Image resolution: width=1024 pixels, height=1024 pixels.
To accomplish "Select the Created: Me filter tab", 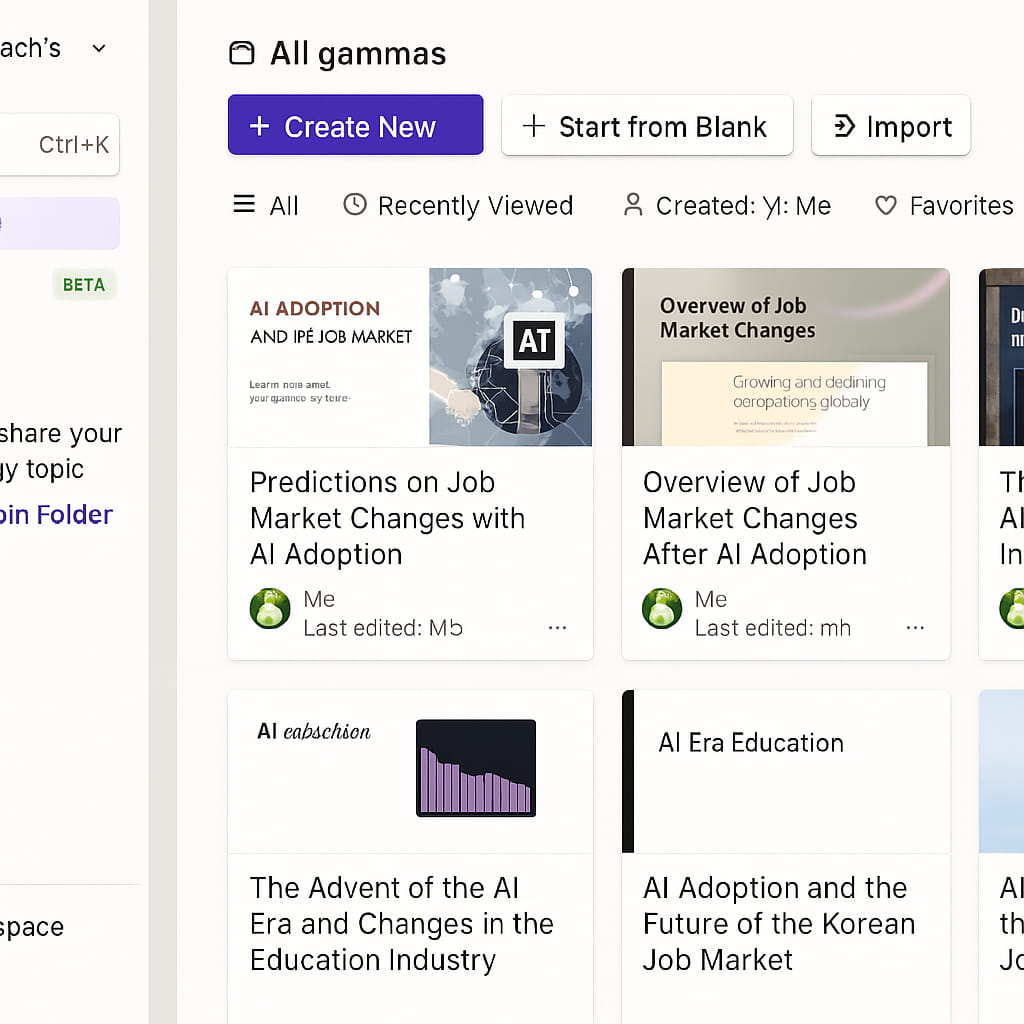I will click(x=726, y=205).
